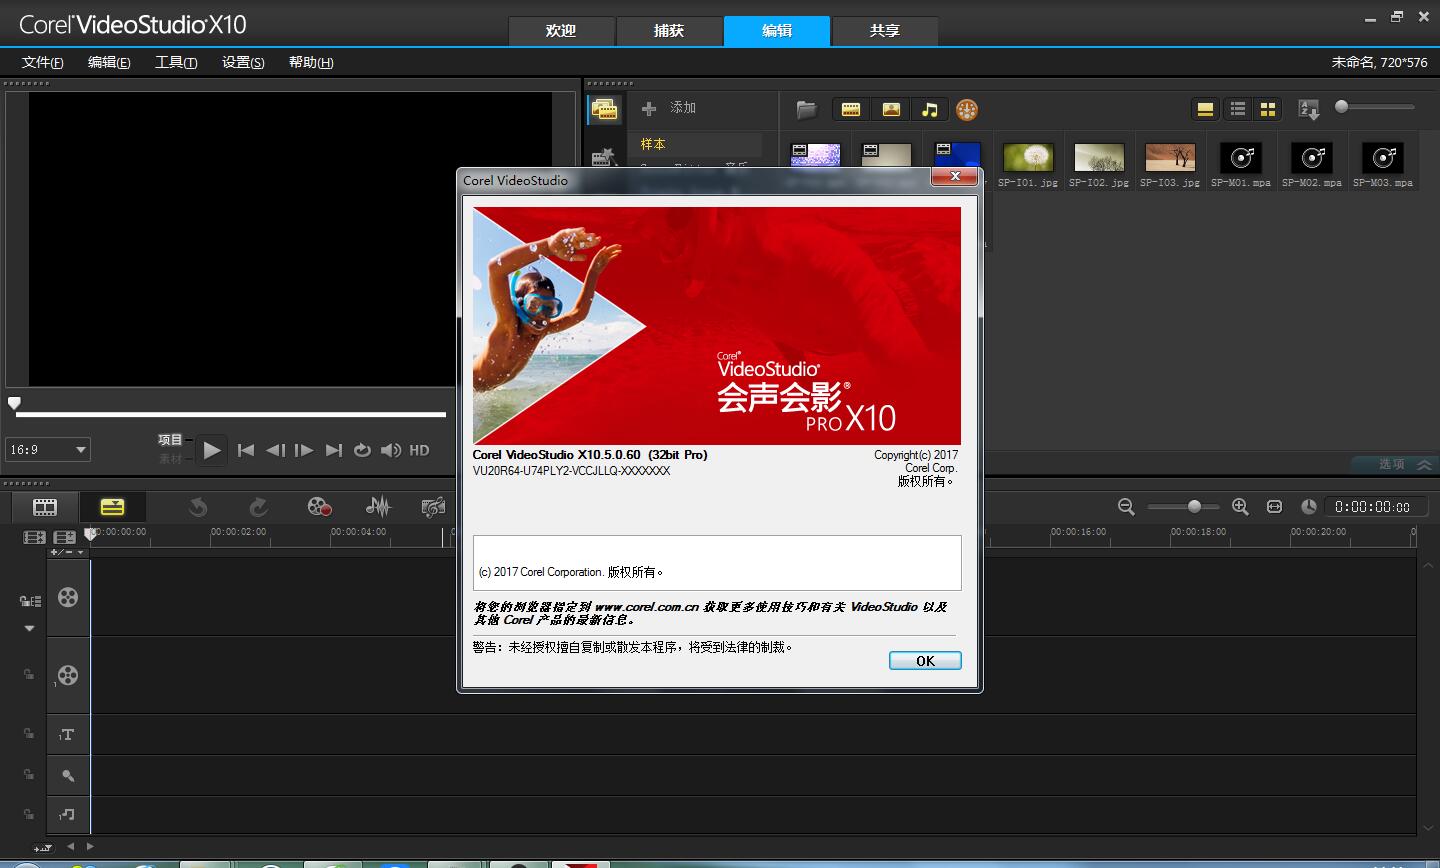This screenshot has height=868, width=1440.
Task: Fit project in timeline window
Action: (x=1274, y=507)
